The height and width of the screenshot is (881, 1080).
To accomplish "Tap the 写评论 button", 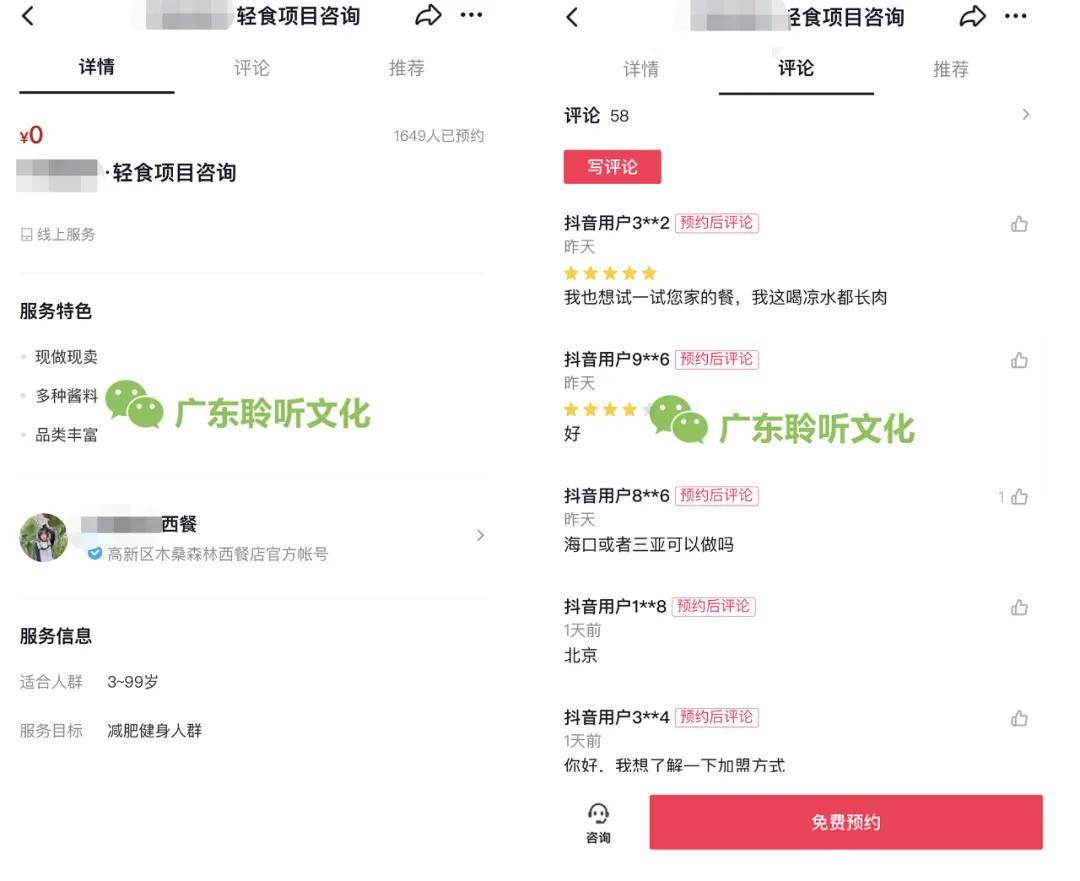I will 612,167.
